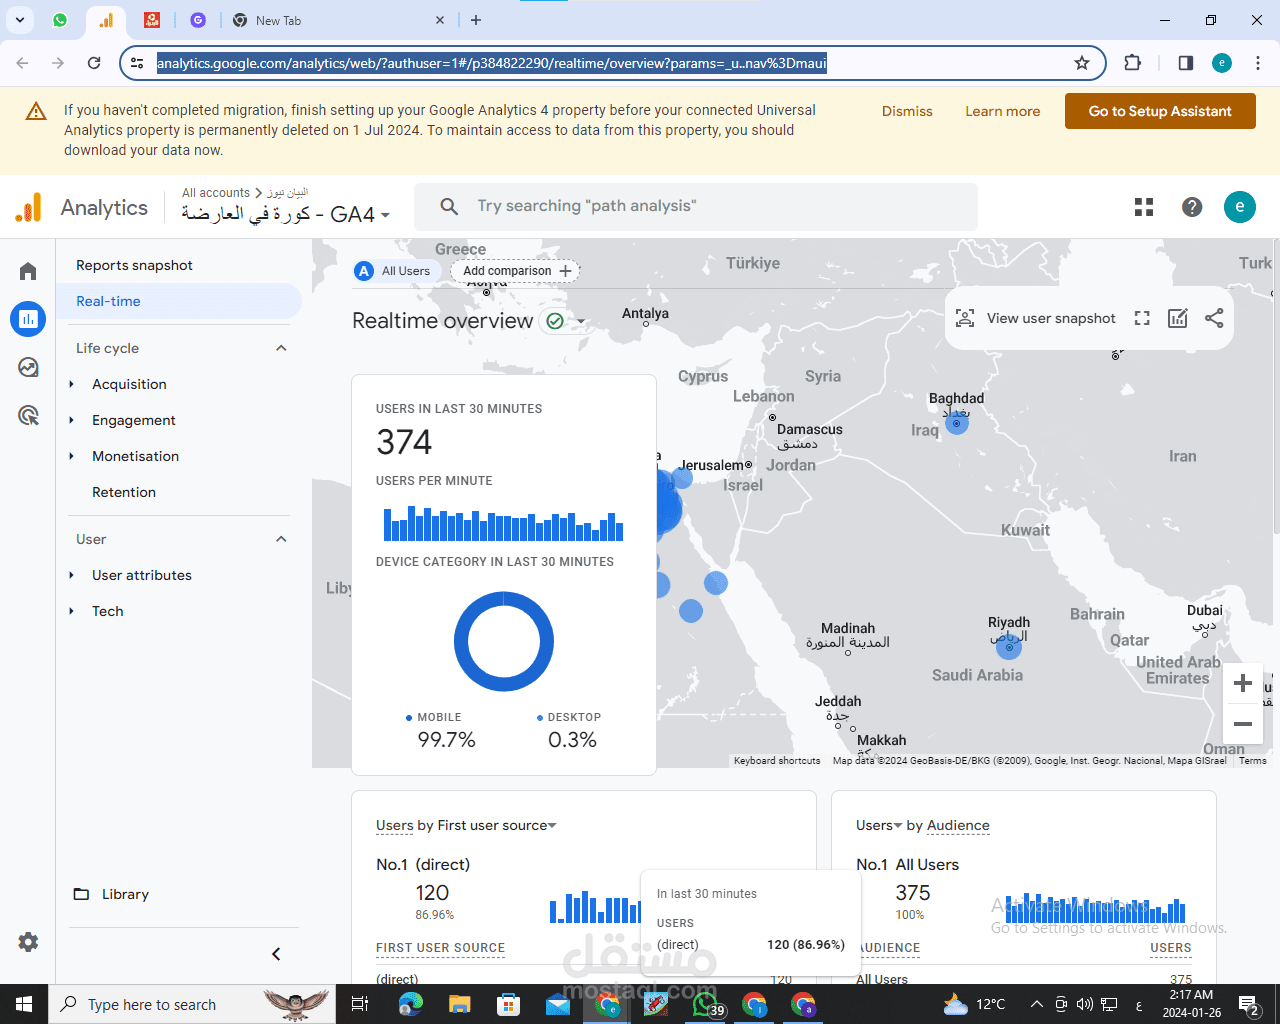
Task: Open Reports snapshot
Action: pos(134,265)
